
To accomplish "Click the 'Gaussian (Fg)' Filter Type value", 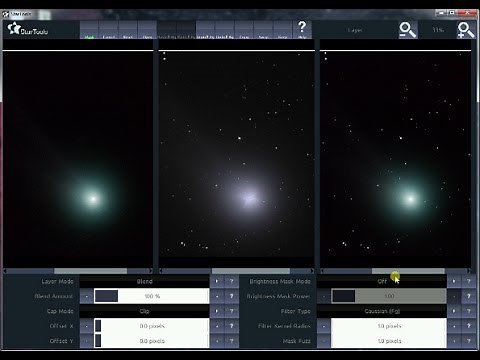I will (382, 311).
